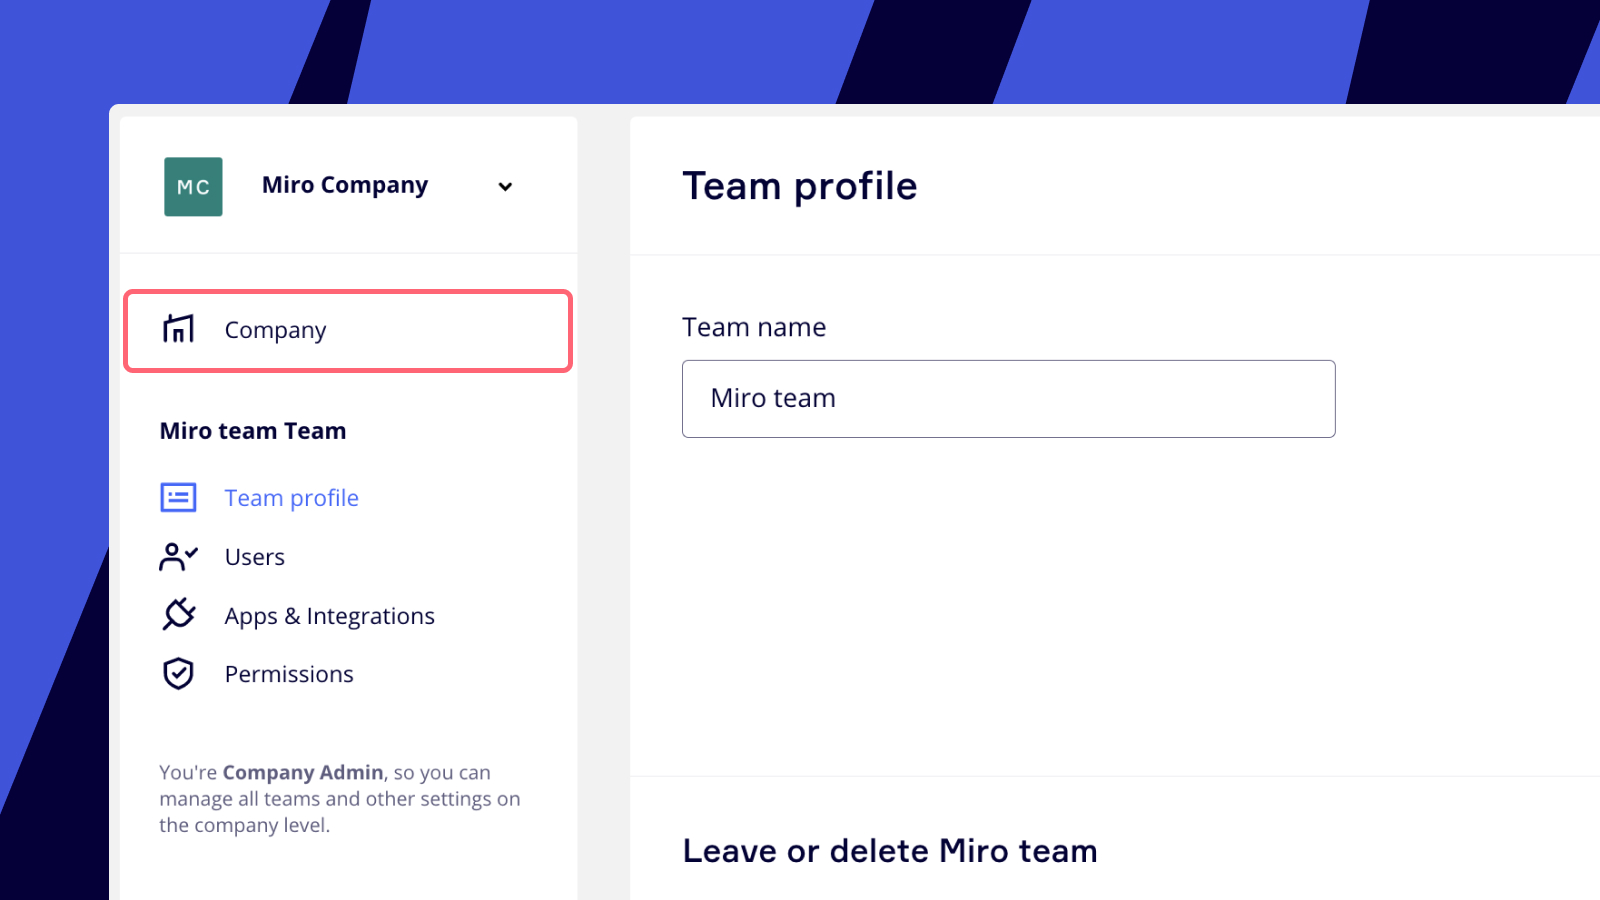The width and height of the screenshot is (1600, 900).
Task: Select the Team profile text link
Action: [x=291, y=498]
